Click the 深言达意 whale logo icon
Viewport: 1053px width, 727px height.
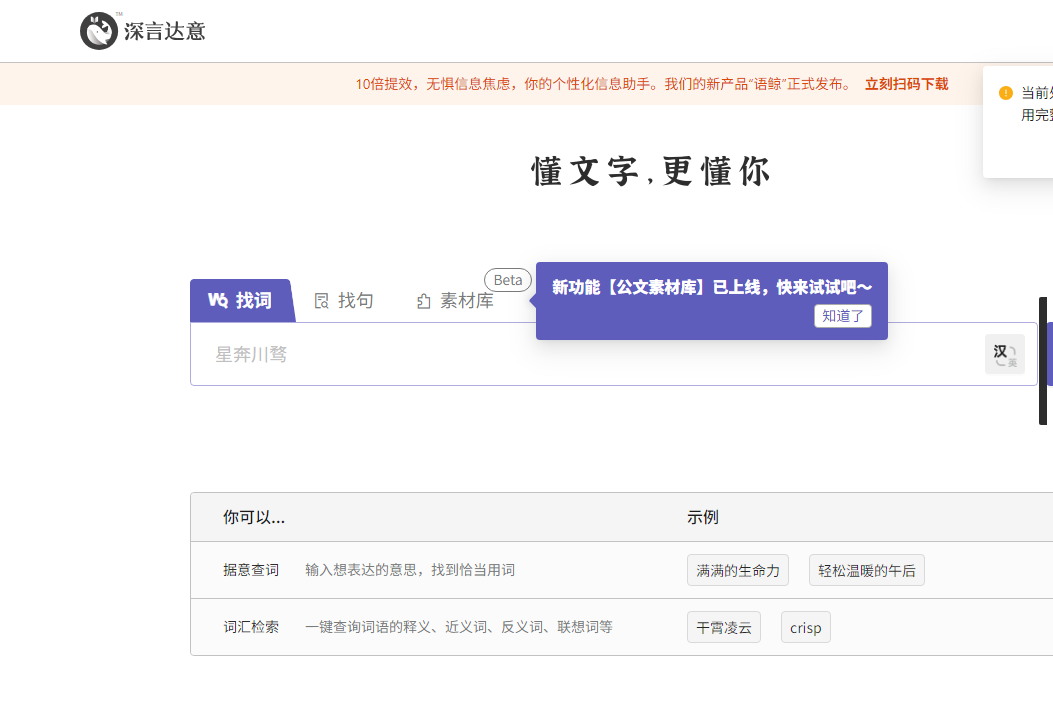99,31
